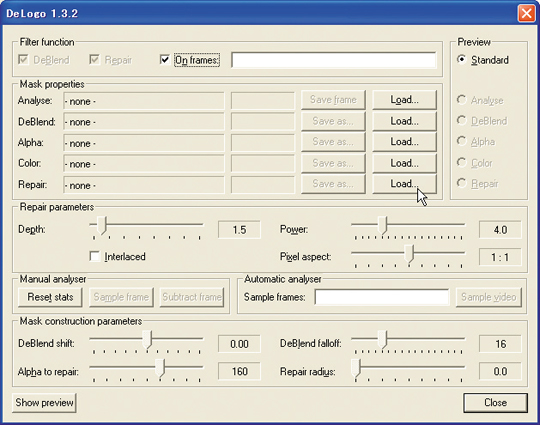Enable the Interlaced checkbox
540x425 pixels.
[x=94, y=257]
